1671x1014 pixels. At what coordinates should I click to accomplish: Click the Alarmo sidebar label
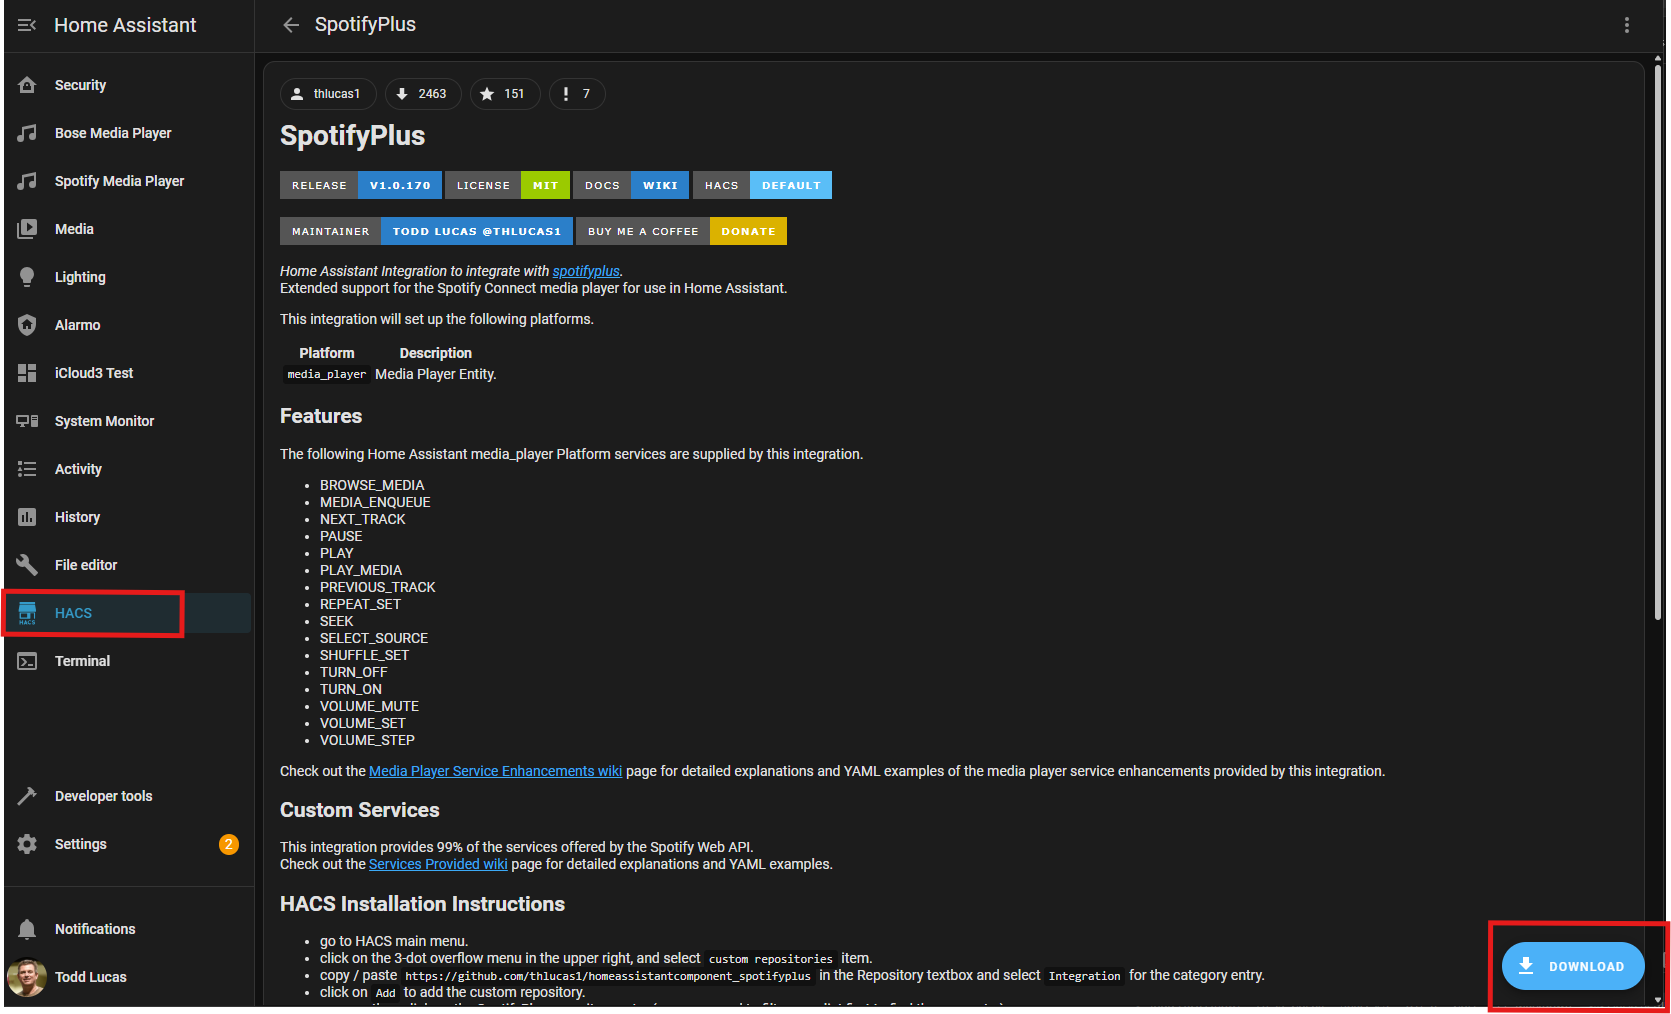coord(77,325)
